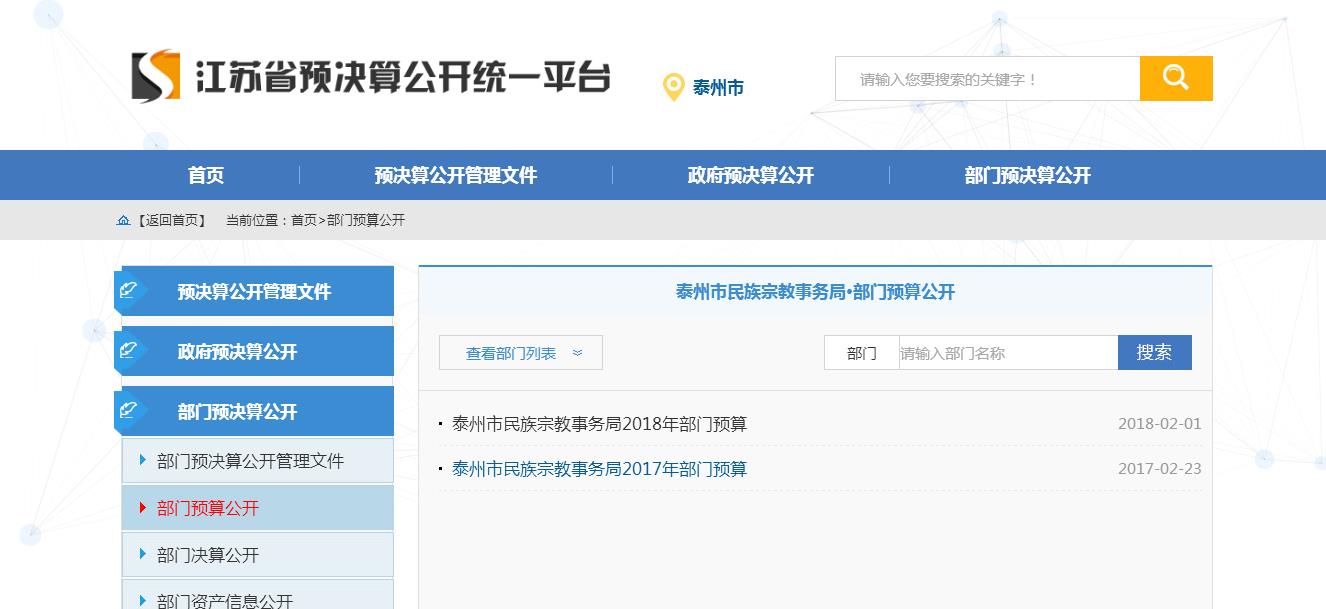
Task: Click pencil icon on 部门预决算公开 sidebar header
Action: [129, 411]
